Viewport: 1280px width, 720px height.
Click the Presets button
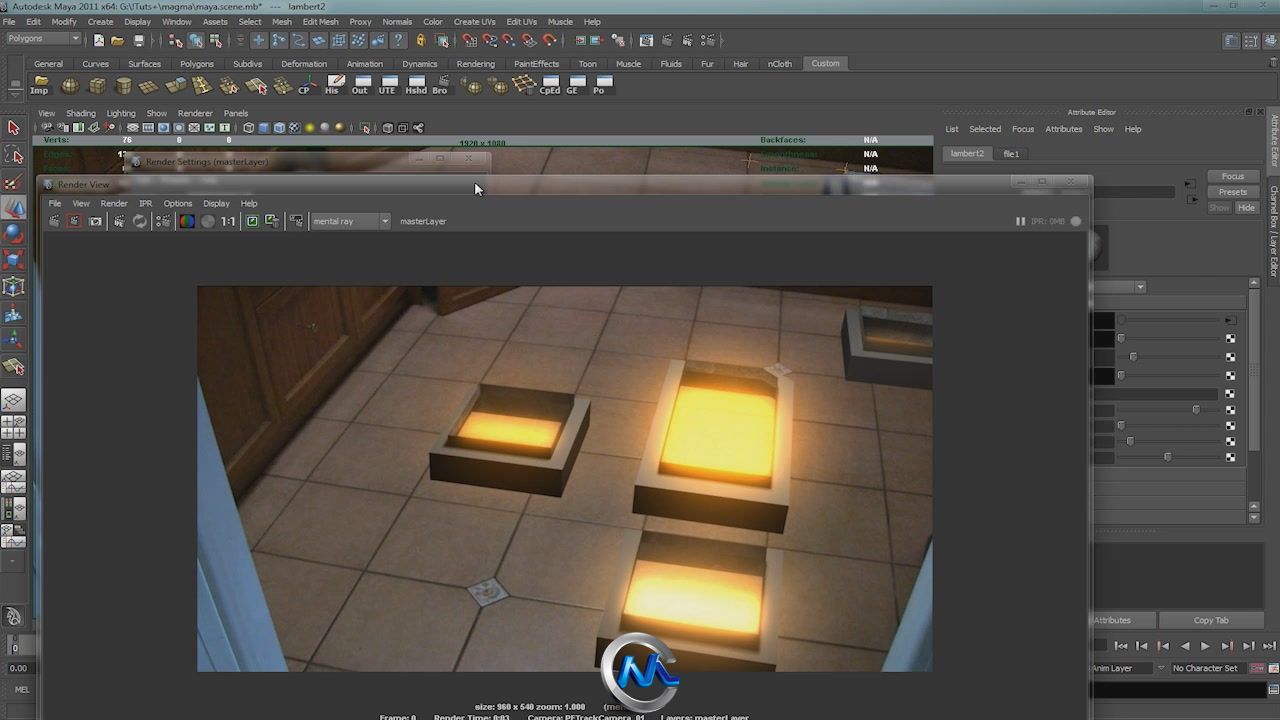[x=1233, y=192]
